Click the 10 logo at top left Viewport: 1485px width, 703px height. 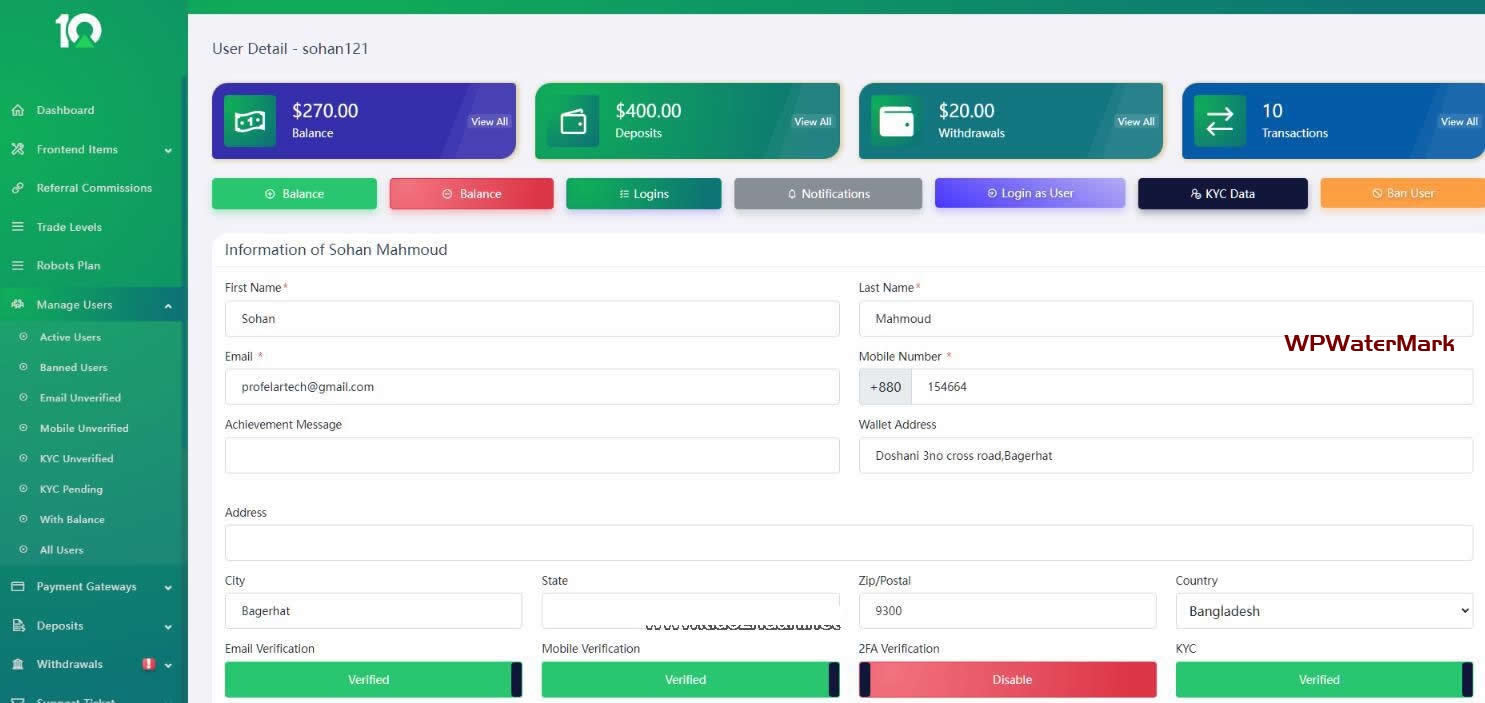(78, 32)
